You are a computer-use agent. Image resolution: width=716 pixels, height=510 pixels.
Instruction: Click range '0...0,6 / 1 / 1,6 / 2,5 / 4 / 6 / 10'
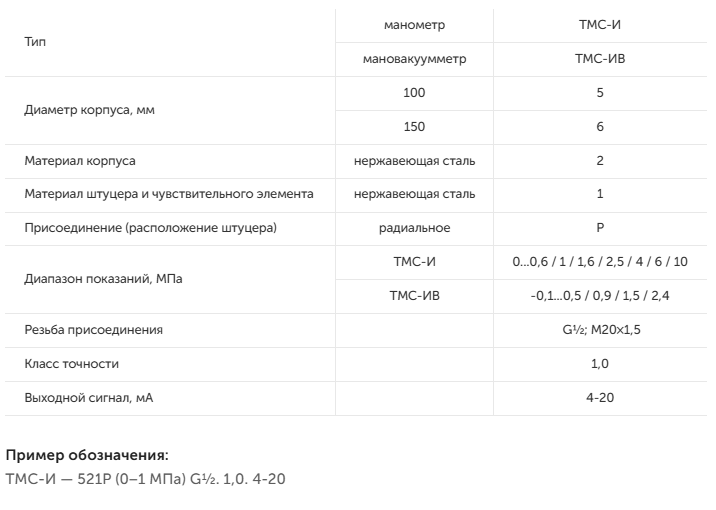tap(600, 262)
